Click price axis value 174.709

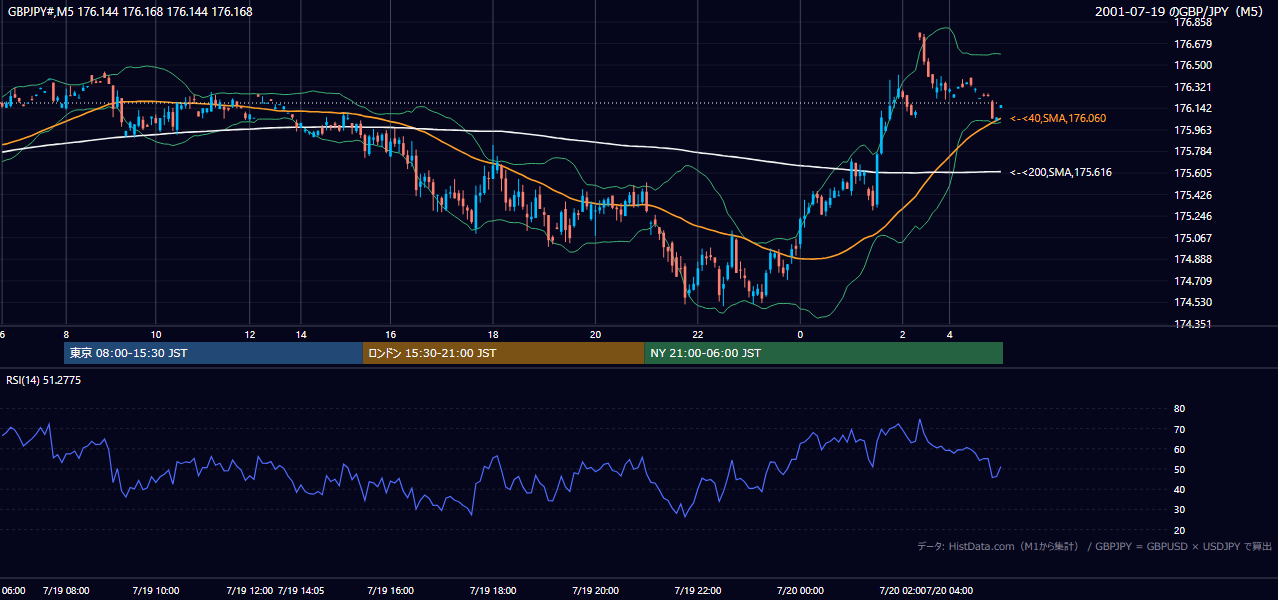click(1193, 281)
